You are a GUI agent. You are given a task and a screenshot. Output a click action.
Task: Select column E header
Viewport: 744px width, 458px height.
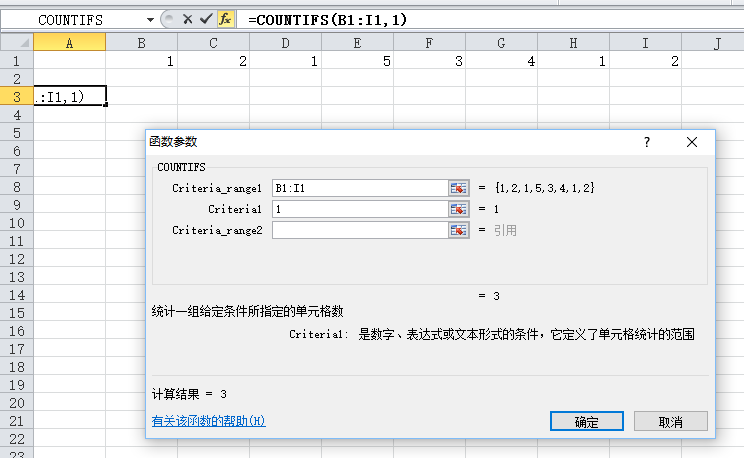[357, 43]
